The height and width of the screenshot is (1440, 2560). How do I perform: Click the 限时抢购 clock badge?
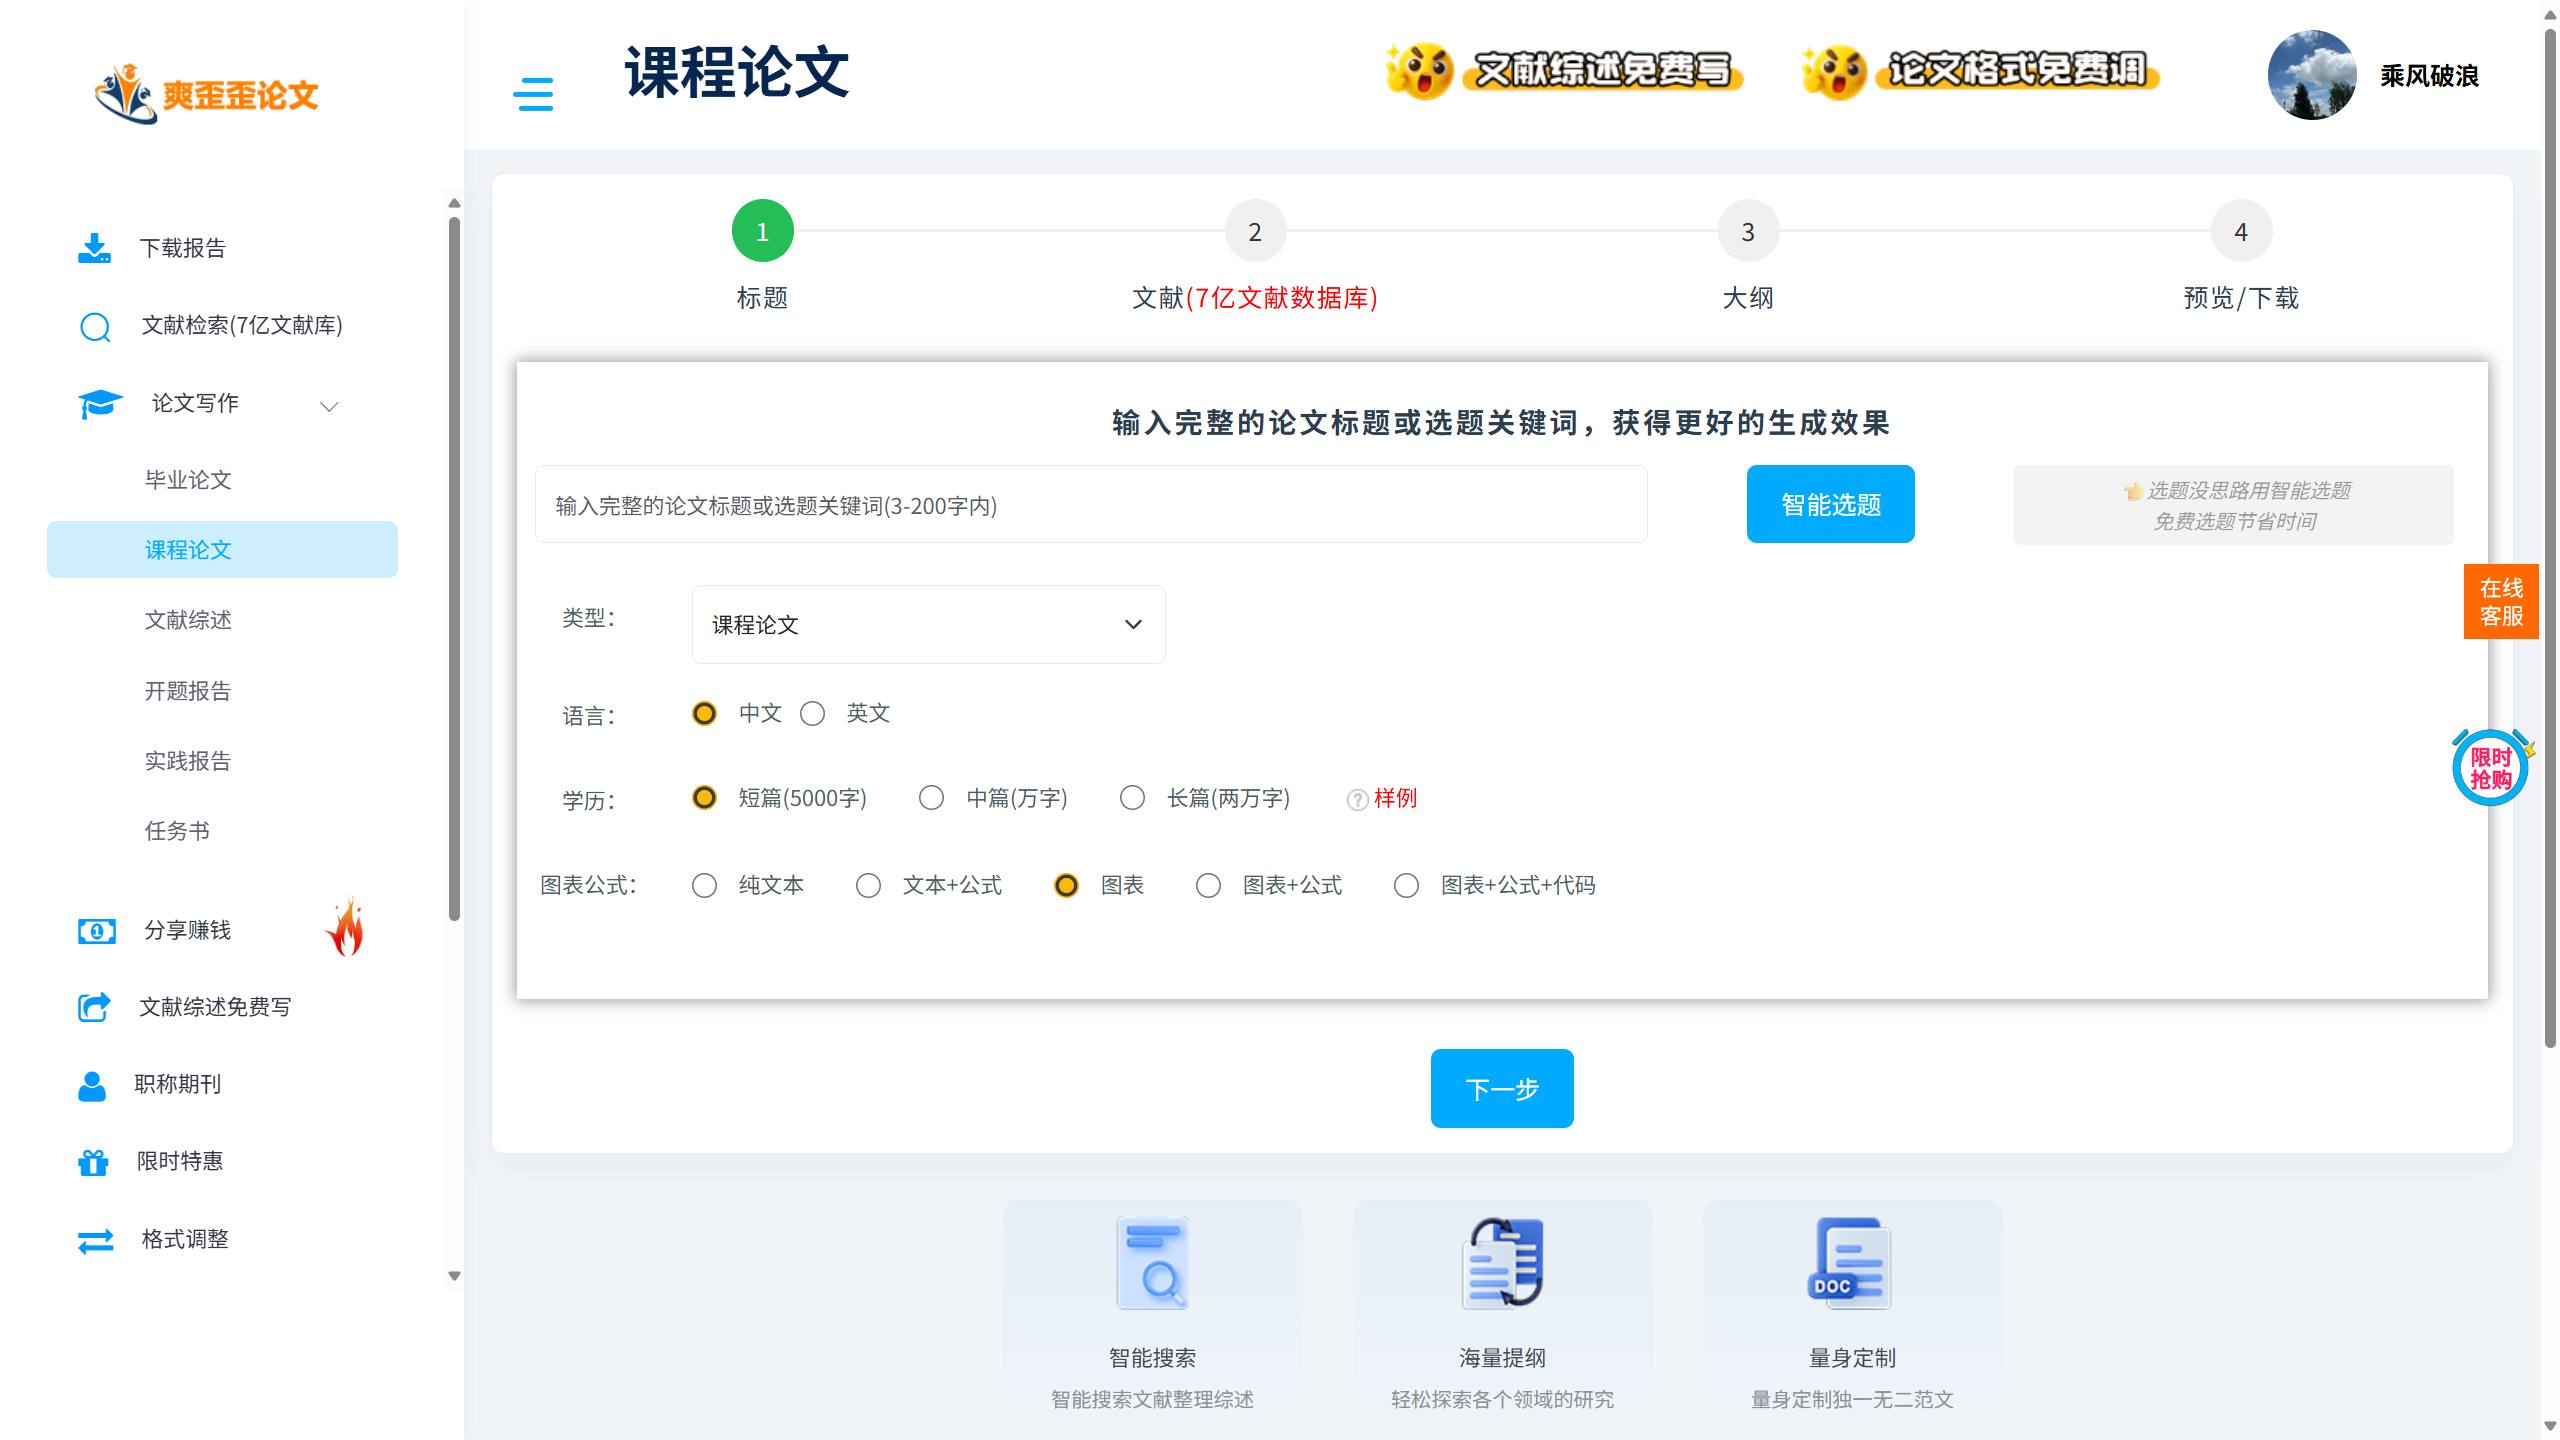[2490, 768]
